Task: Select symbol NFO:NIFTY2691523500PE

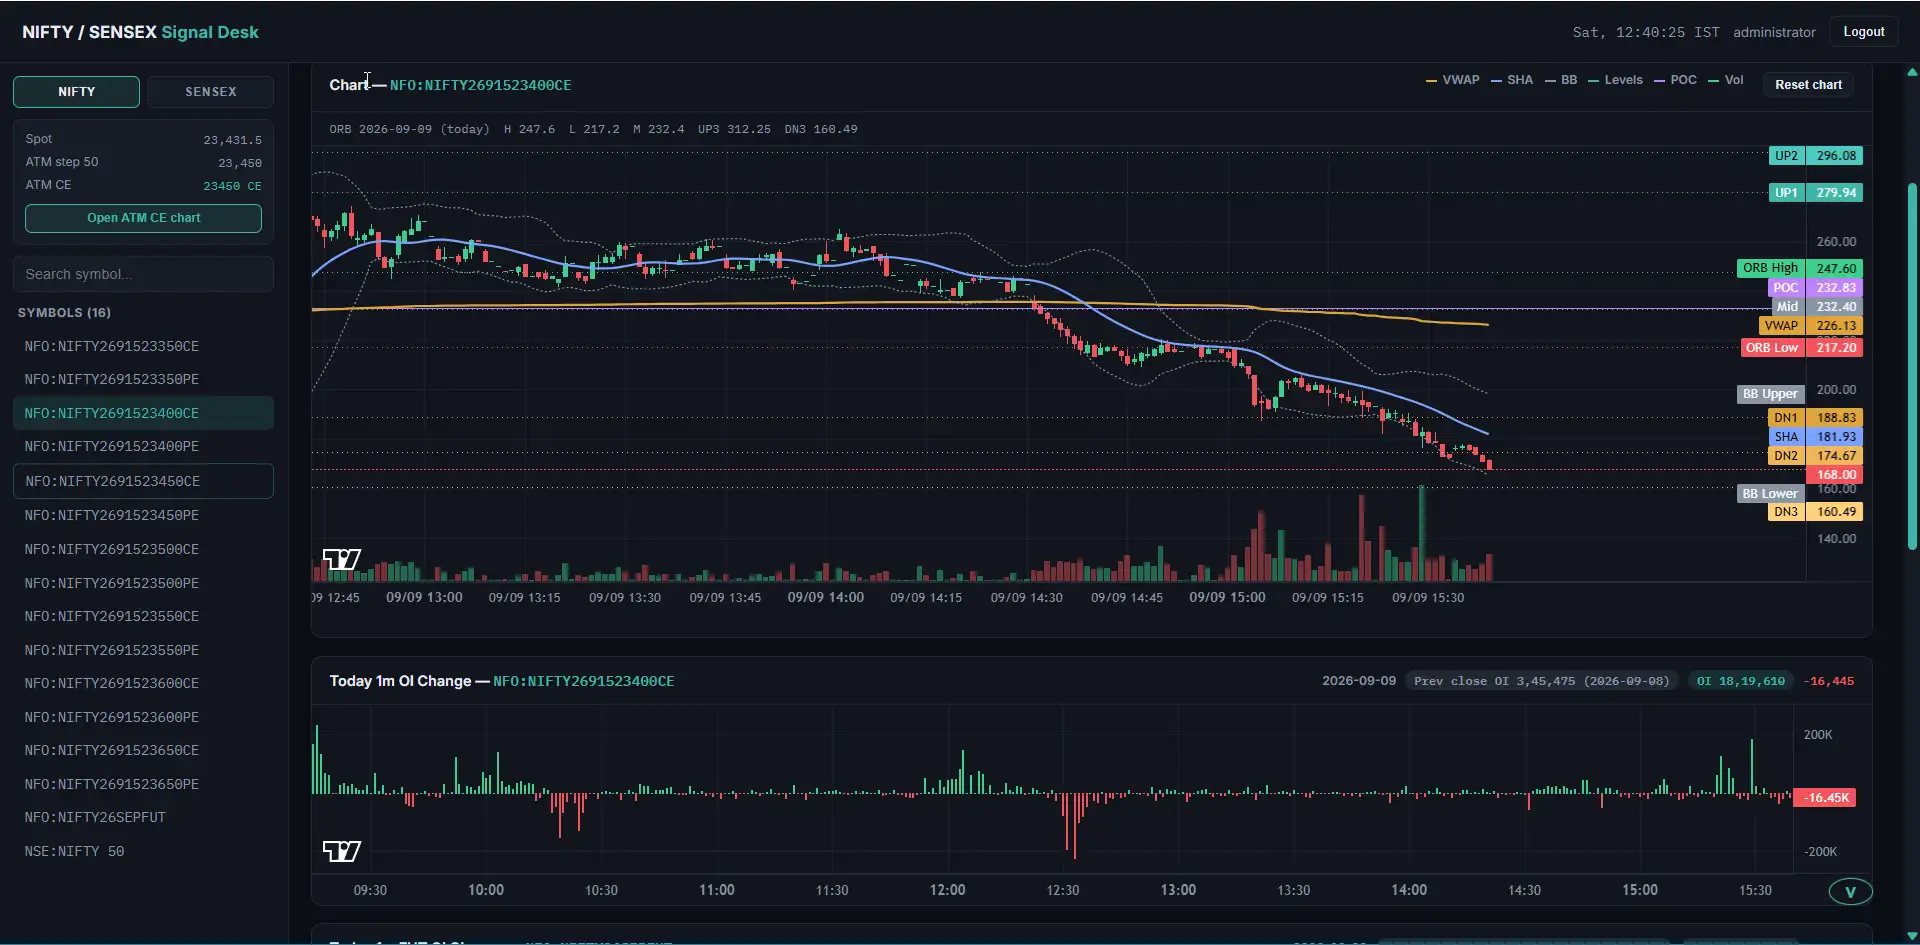Action: [x=143, y=583]
